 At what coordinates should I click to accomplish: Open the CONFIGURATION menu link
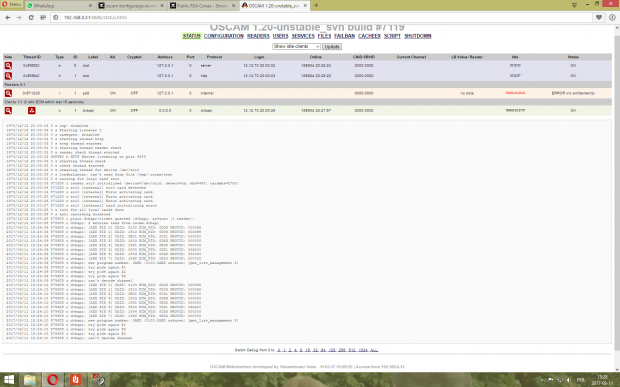pos(224,36)
